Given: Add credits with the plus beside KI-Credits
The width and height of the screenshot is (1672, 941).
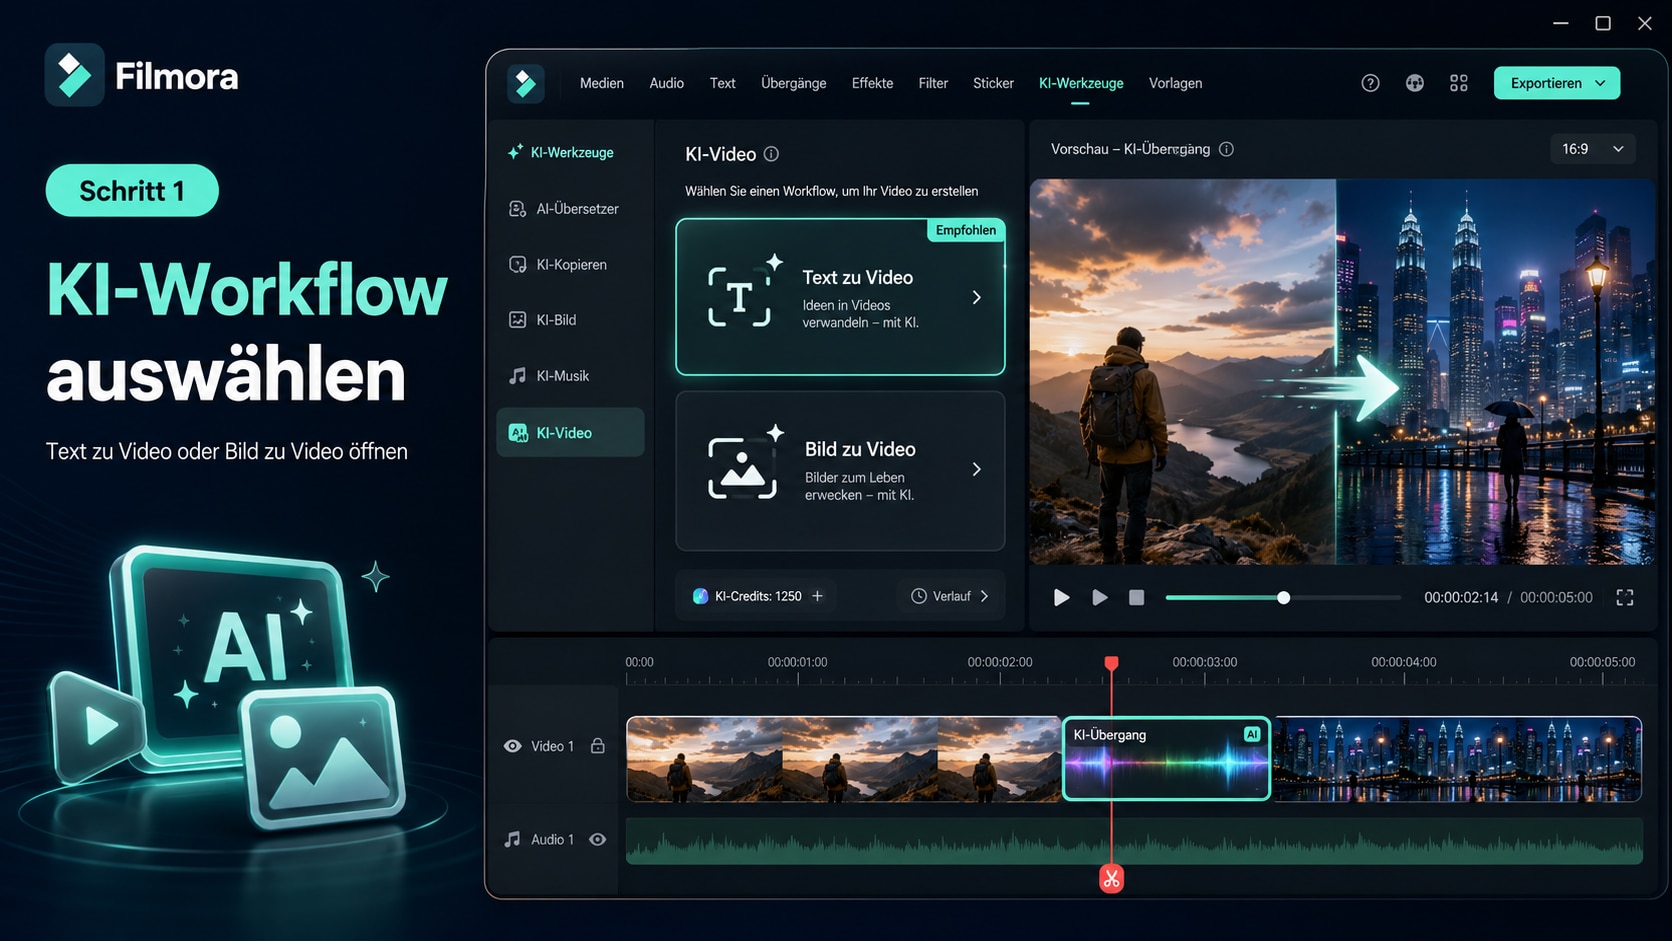Looking at the screenshot, I should coord(817,596).
